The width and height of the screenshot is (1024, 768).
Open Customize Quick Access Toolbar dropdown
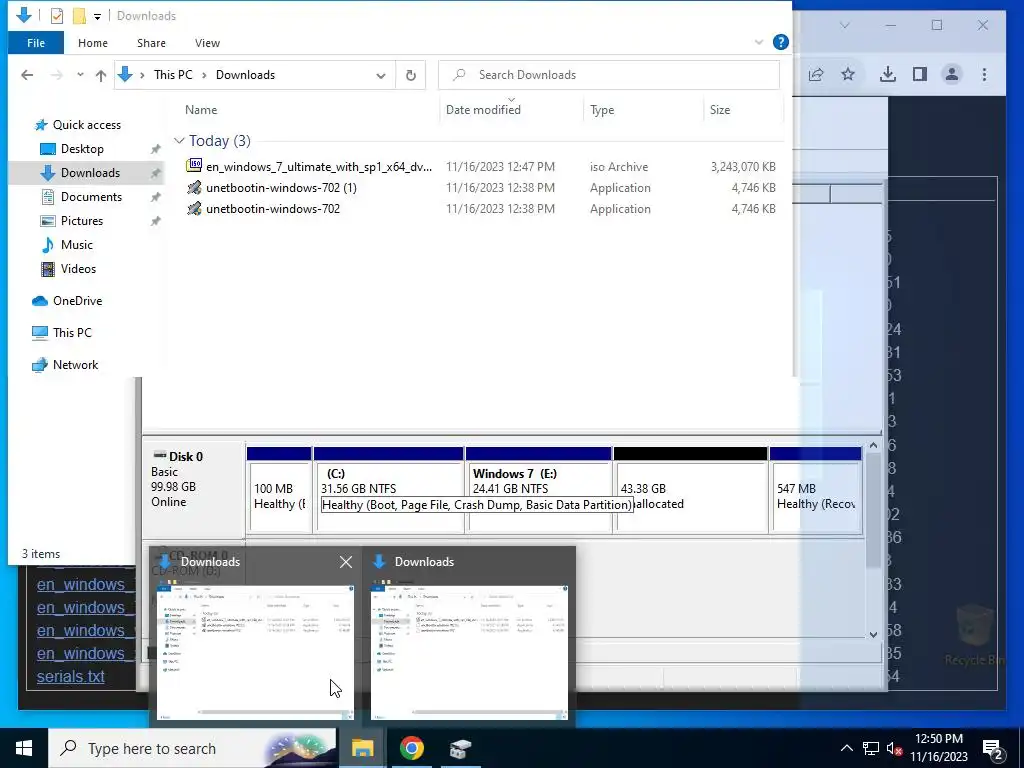coord(97,16)
